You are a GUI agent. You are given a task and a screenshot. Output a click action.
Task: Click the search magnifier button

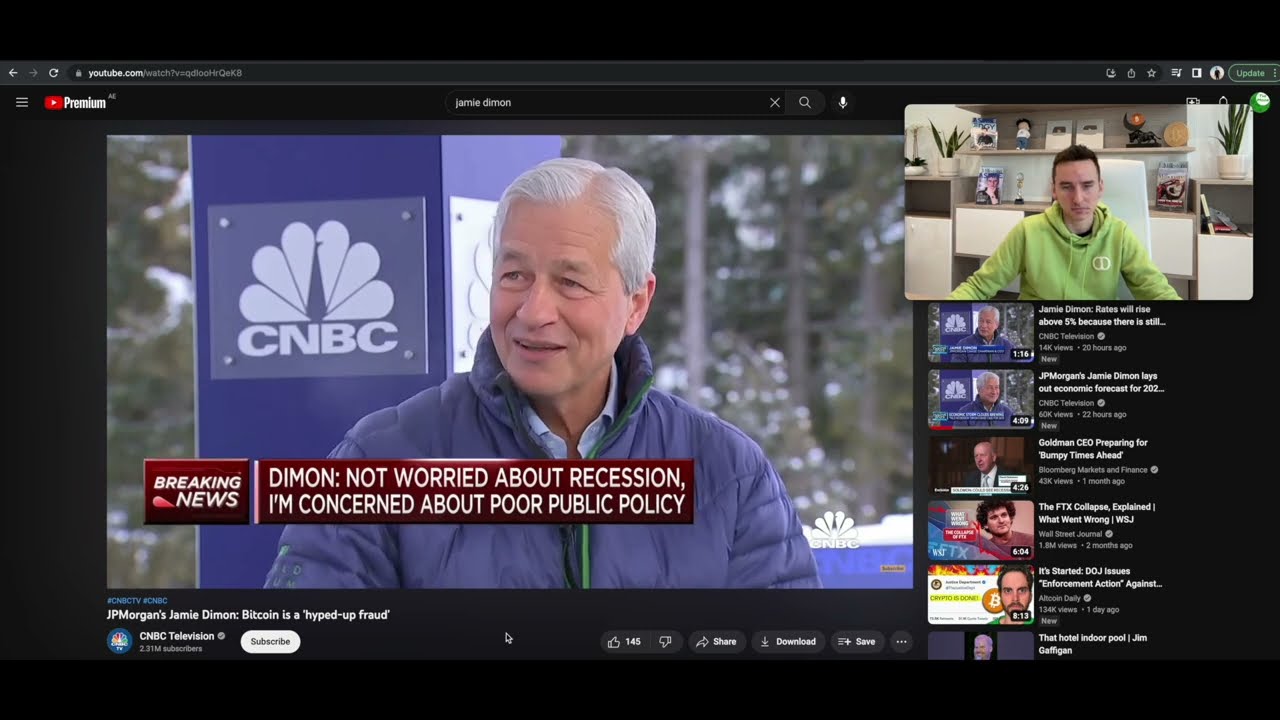point(805,102)
